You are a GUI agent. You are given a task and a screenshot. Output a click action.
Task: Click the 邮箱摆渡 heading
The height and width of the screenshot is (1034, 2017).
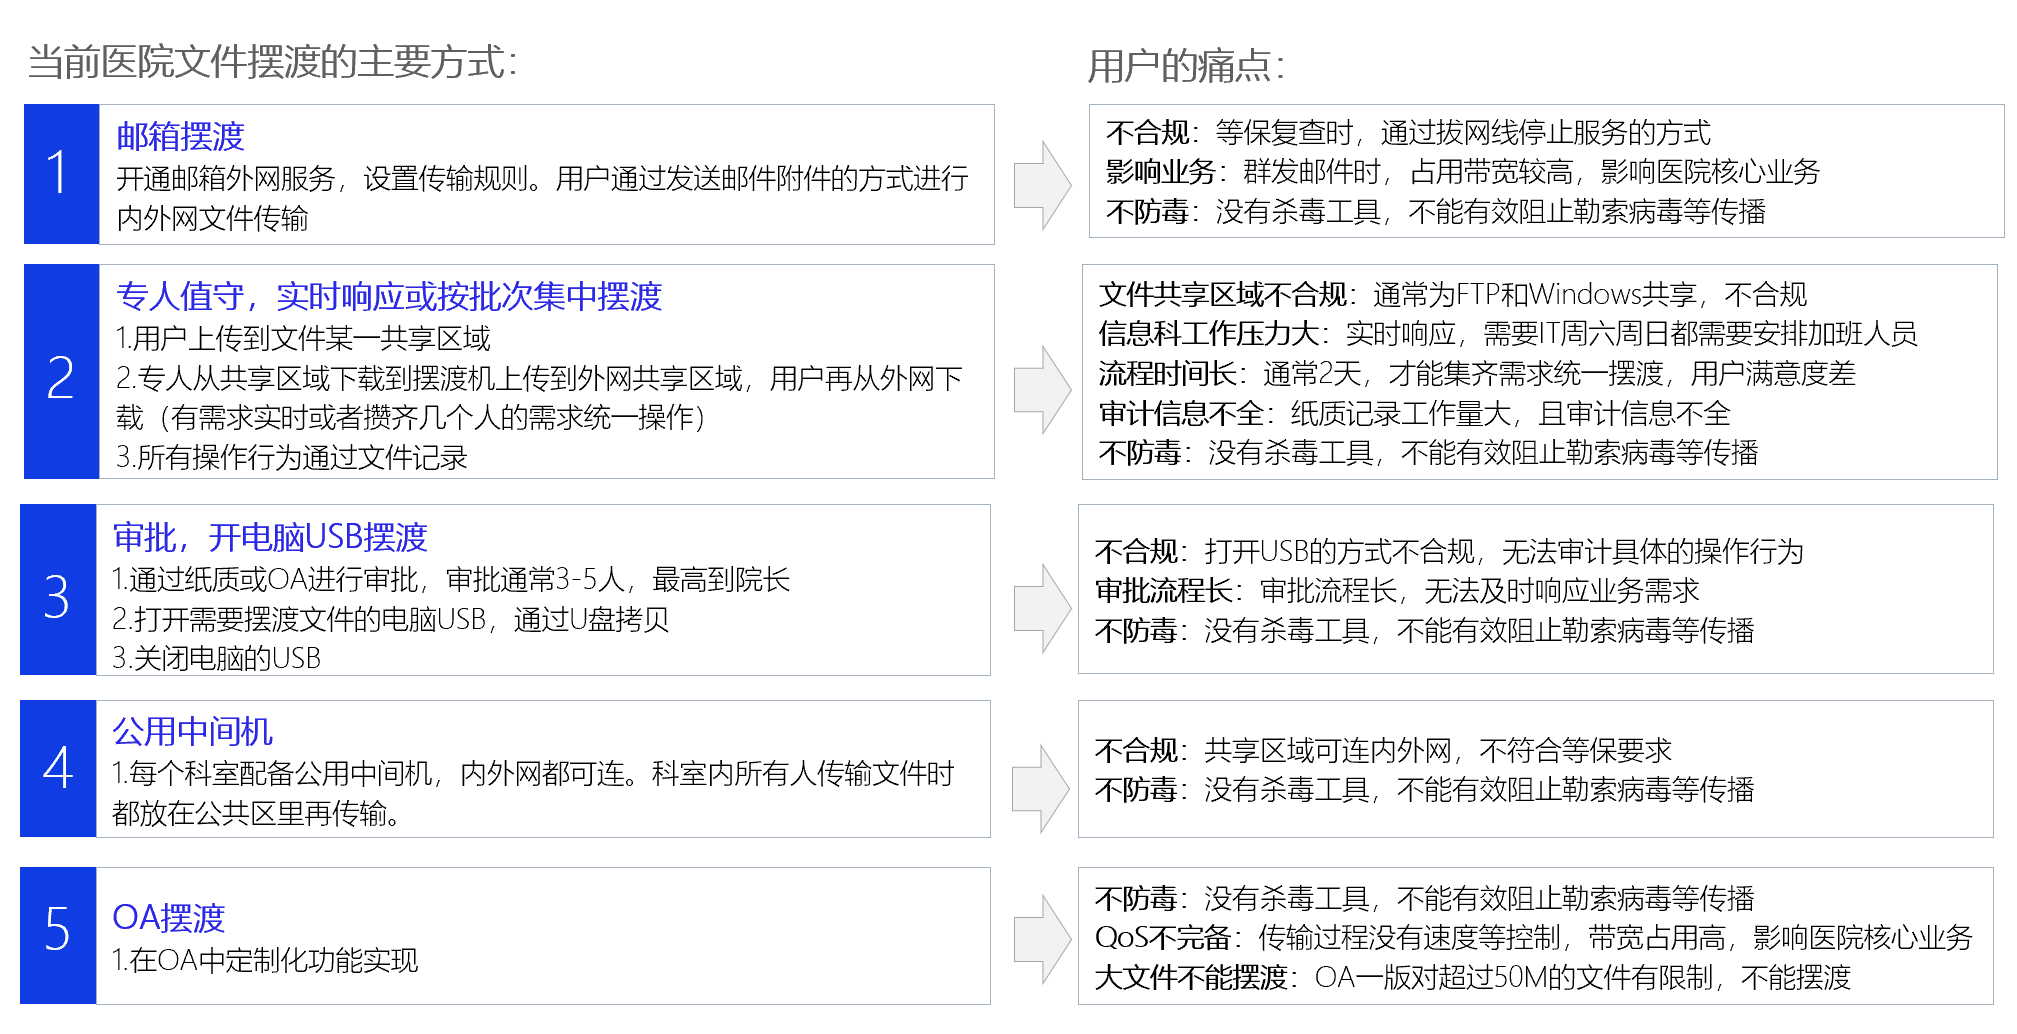[181, 136]
